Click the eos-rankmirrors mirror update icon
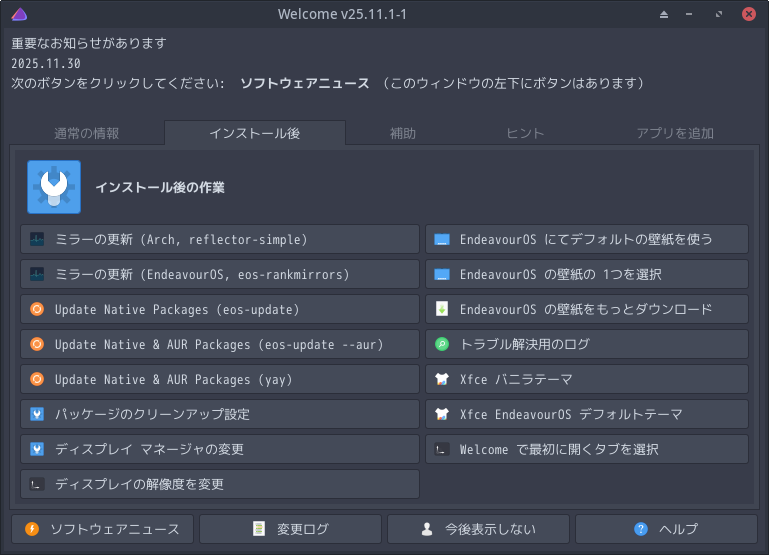Image resolution: width=769 pixels, height=555 pixels. (37, 274)
